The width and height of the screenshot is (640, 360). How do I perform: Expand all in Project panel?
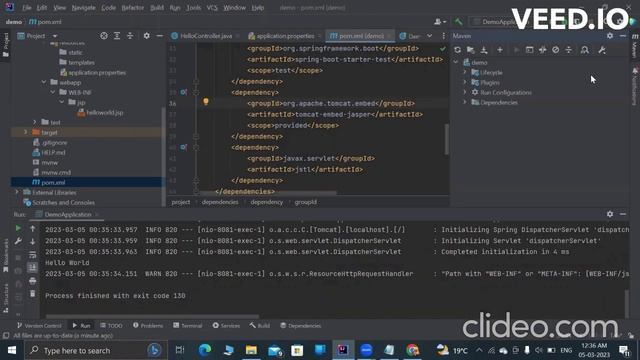point(117,36)
